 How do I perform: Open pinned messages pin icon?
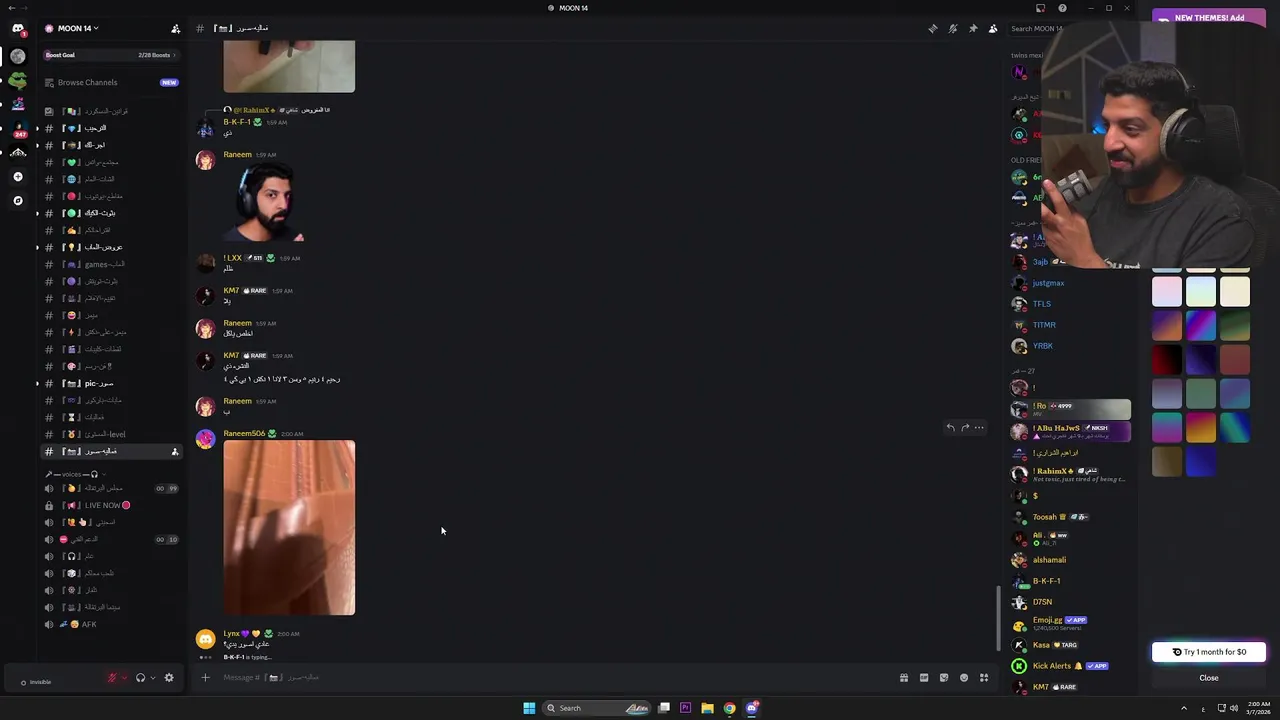point(973,29)
